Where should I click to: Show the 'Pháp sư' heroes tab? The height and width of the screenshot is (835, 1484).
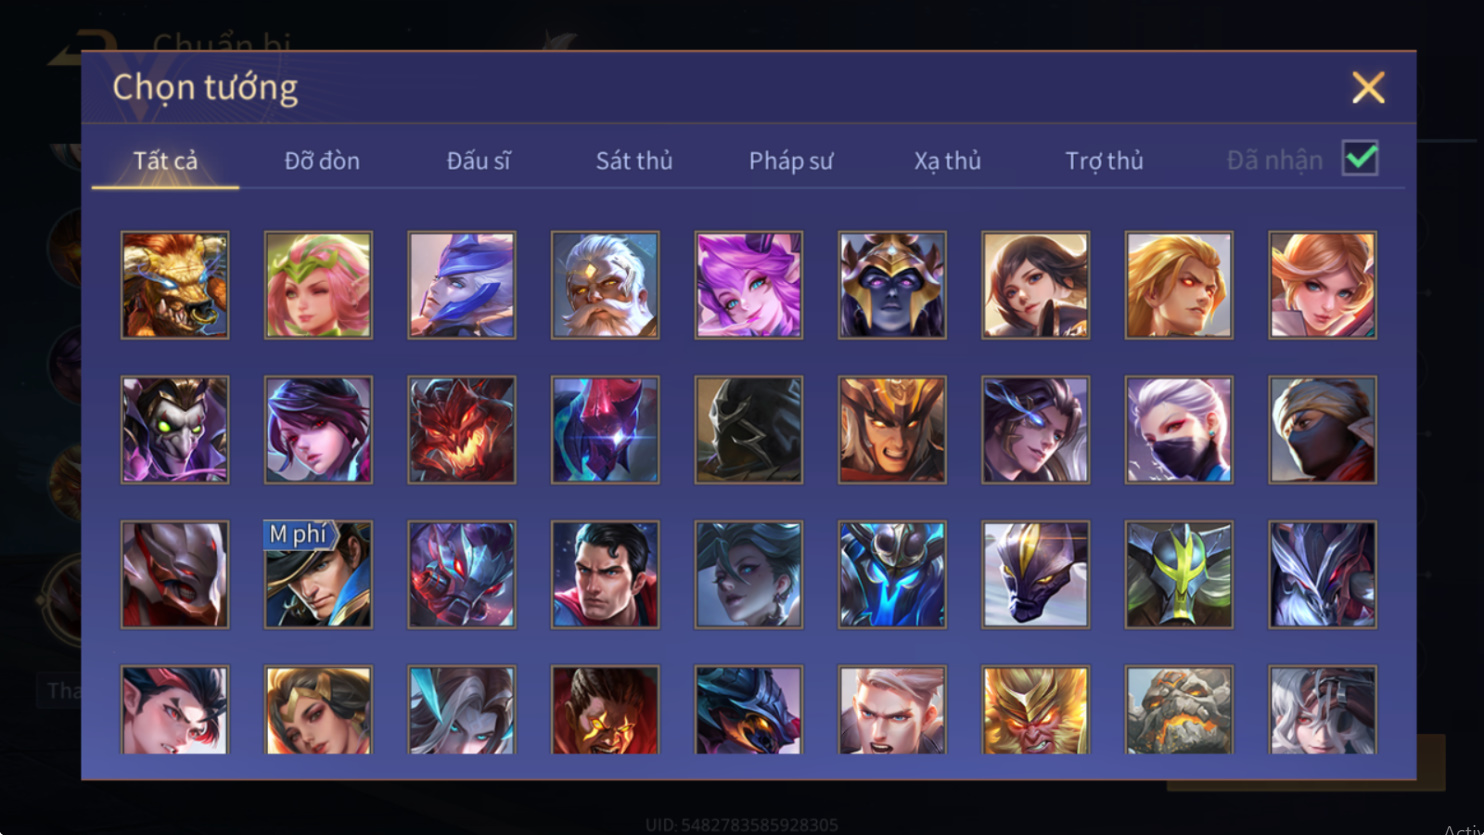[x=791, y=160]
